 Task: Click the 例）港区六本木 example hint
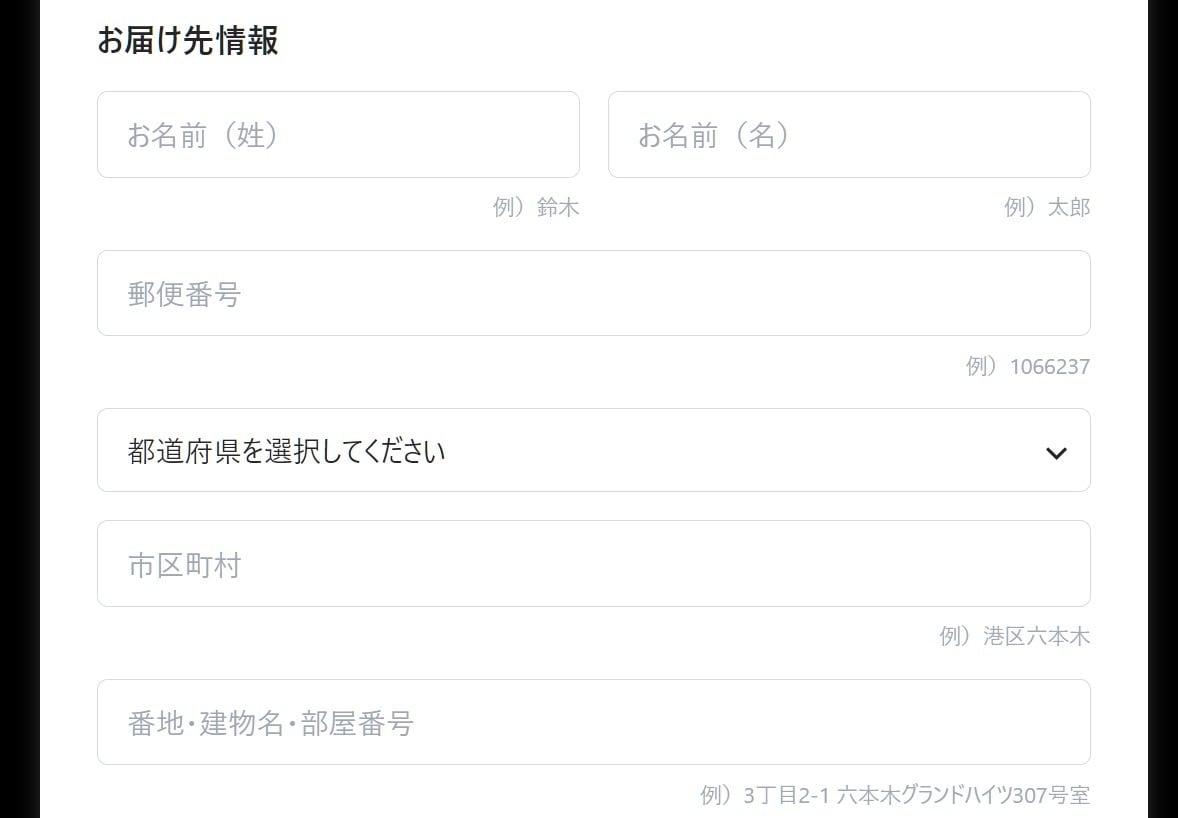click(1014, 637)
